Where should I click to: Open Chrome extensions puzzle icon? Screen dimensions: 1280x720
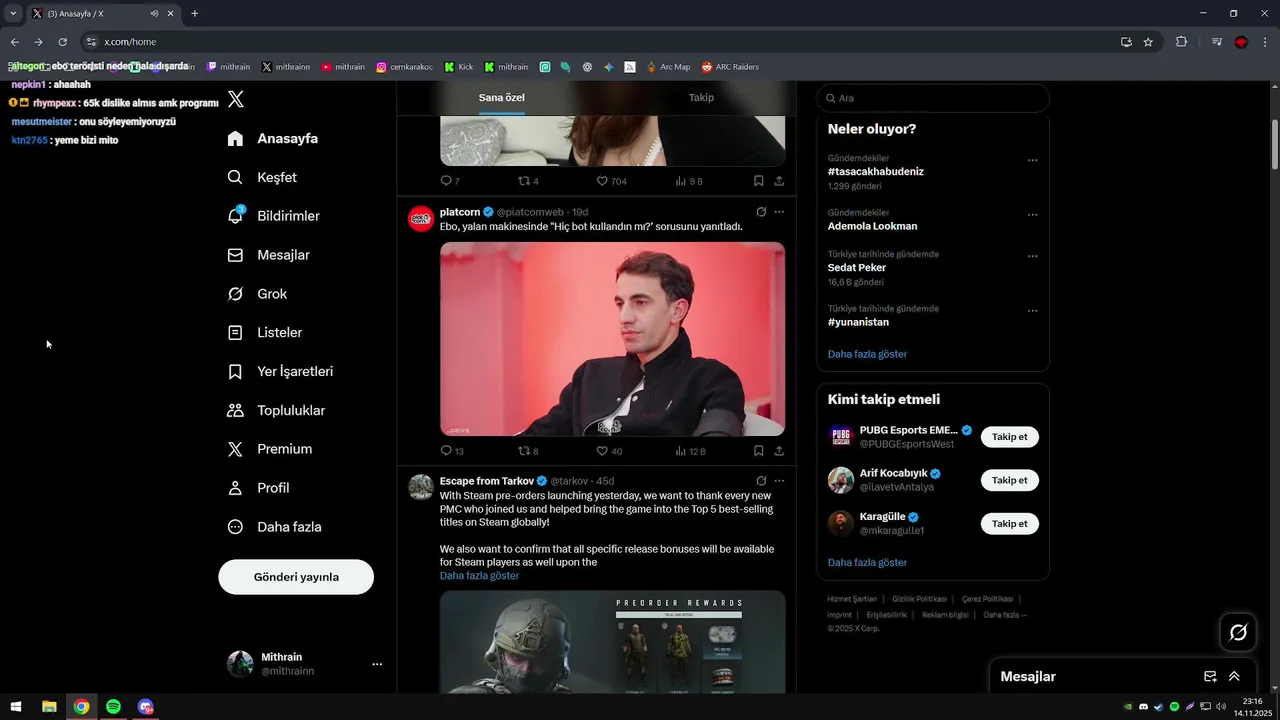coord(1181,42)
